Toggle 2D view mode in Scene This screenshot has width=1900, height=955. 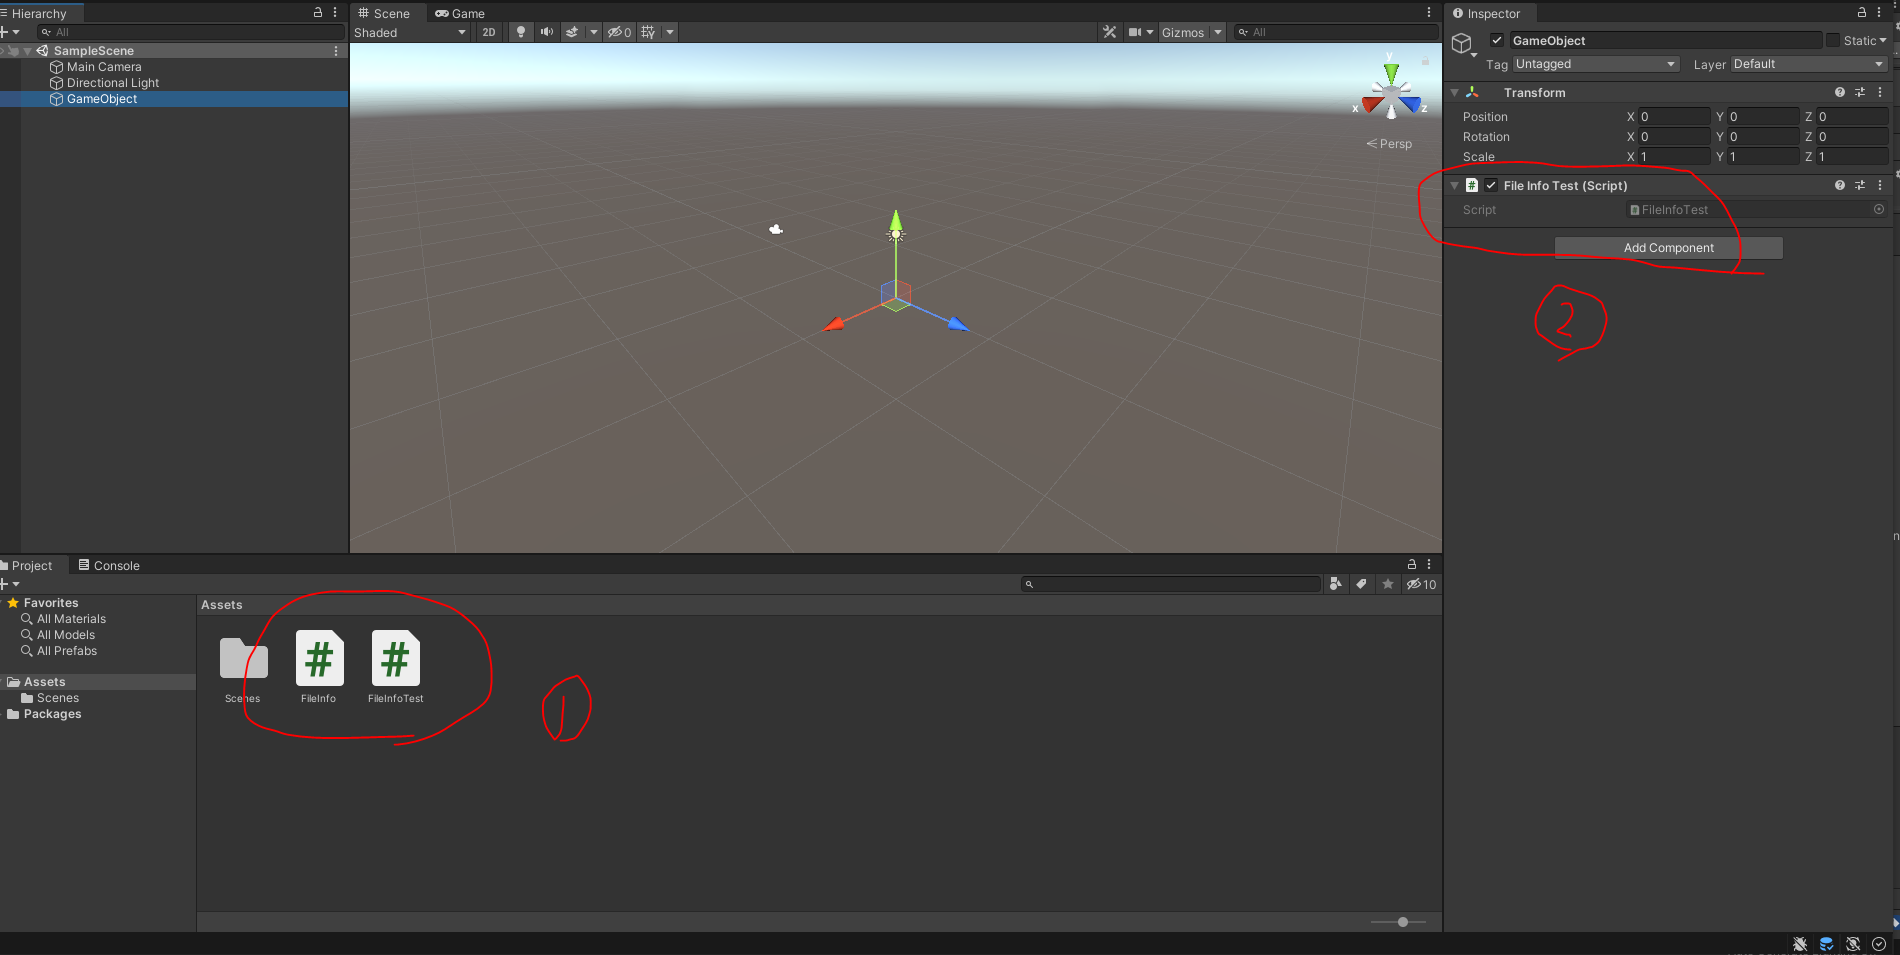pyautogui.click(x=488, y=31)
